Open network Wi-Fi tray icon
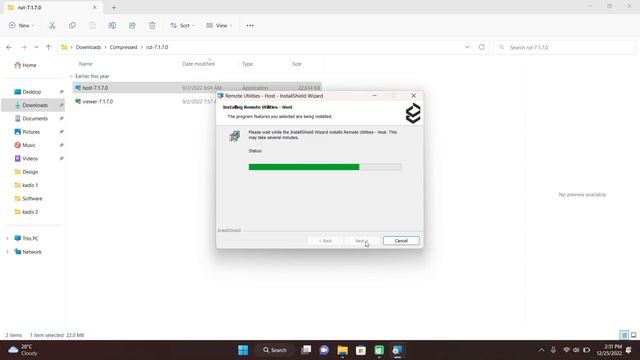The height and width of the screenshot is (360, 640). click(x=566, y=350)
